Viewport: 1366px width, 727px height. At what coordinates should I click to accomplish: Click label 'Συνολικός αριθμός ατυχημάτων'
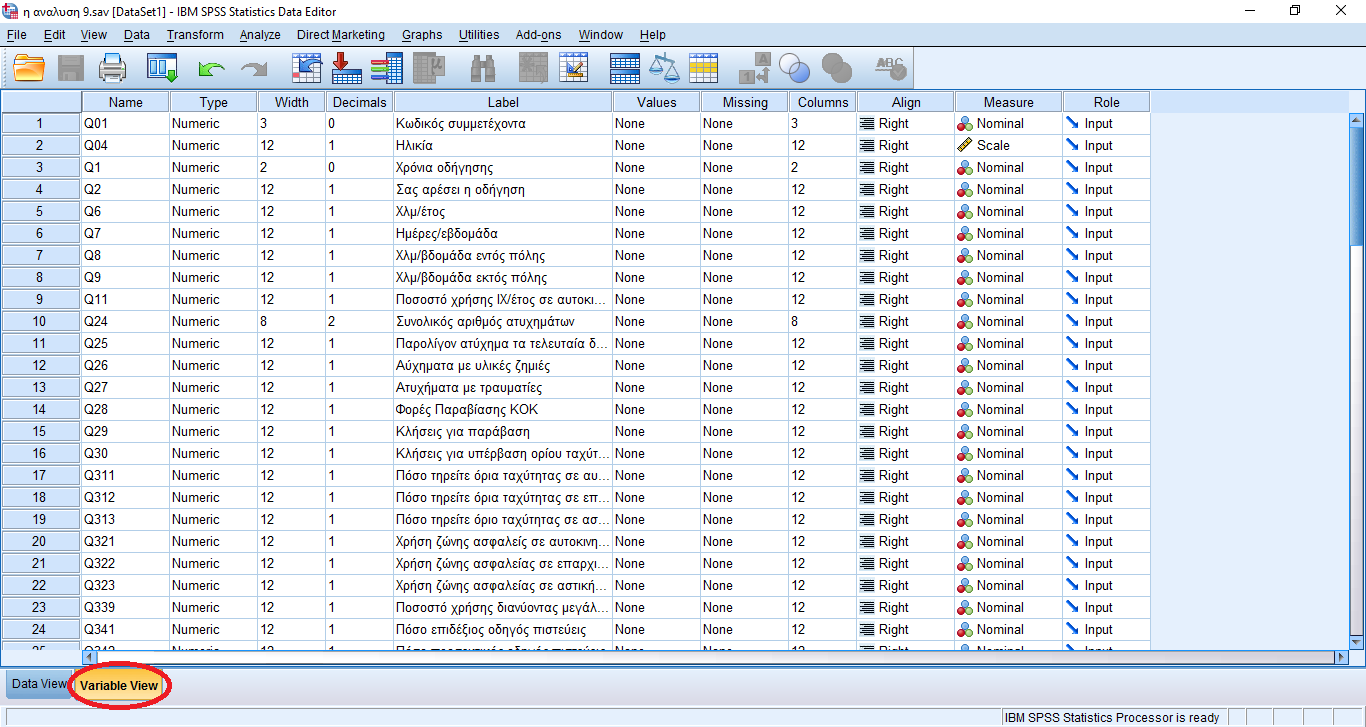[x=503, y=322]
